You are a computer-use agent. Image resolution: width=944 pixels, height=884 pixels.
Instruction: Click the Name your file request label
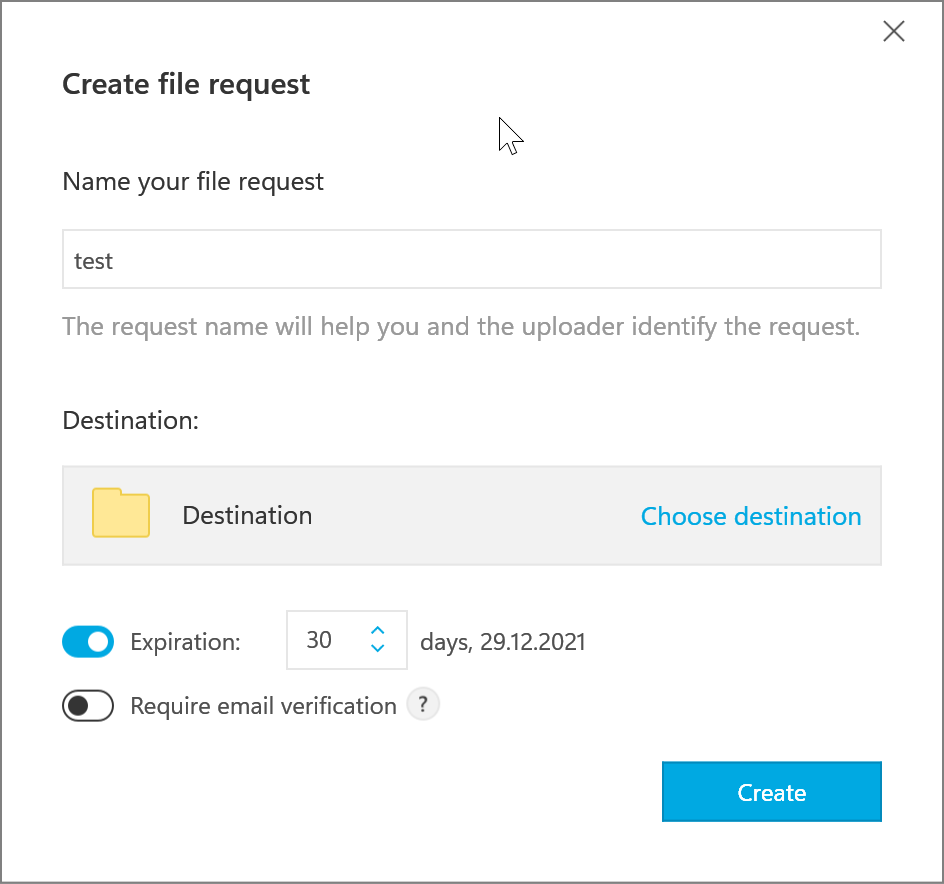193,182
